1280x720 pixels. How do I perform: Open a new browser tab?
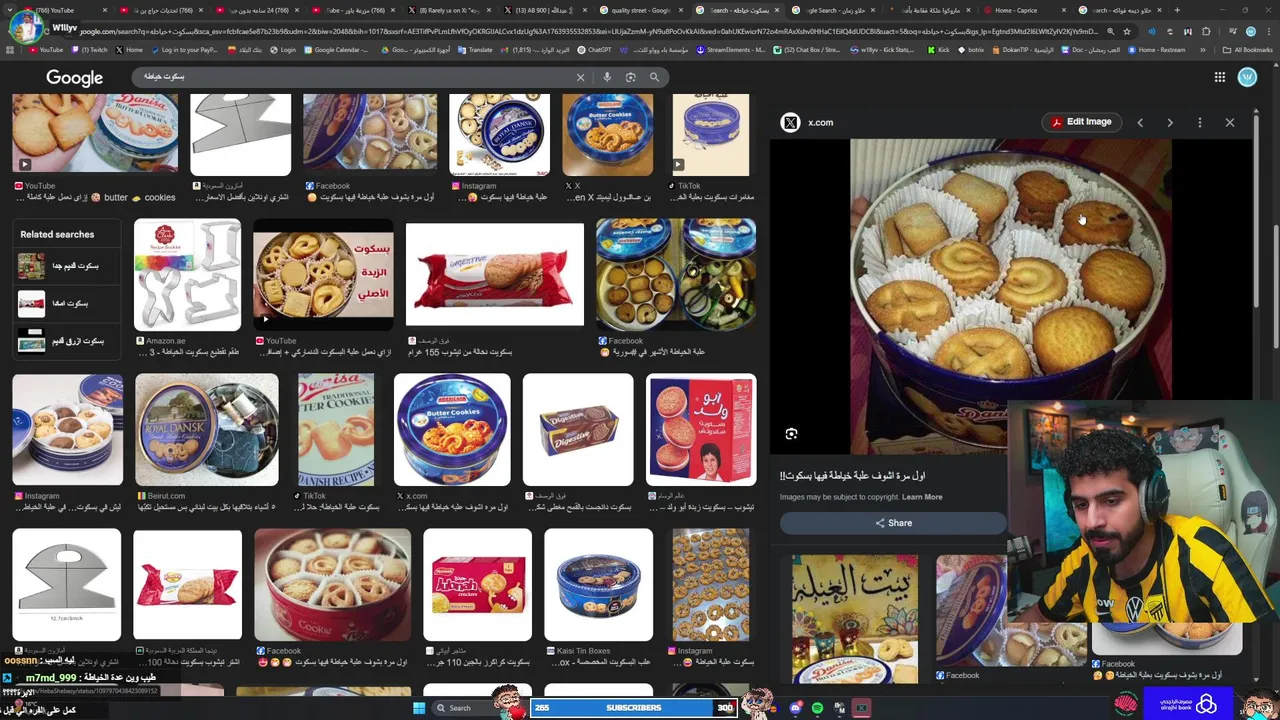[1177, 10]
